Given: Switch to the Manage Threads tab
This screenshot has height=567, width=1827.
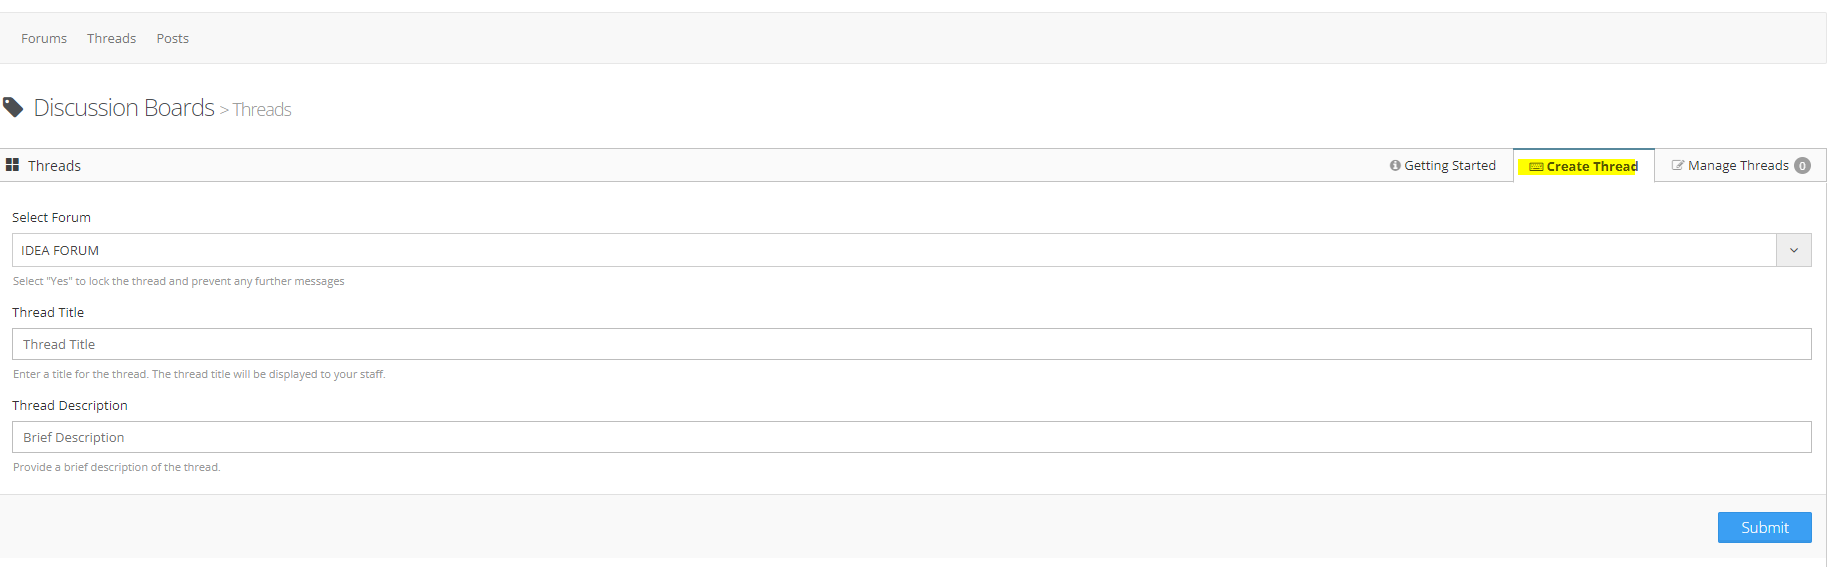Looking at the screenshot, I should click(1738, 166).
